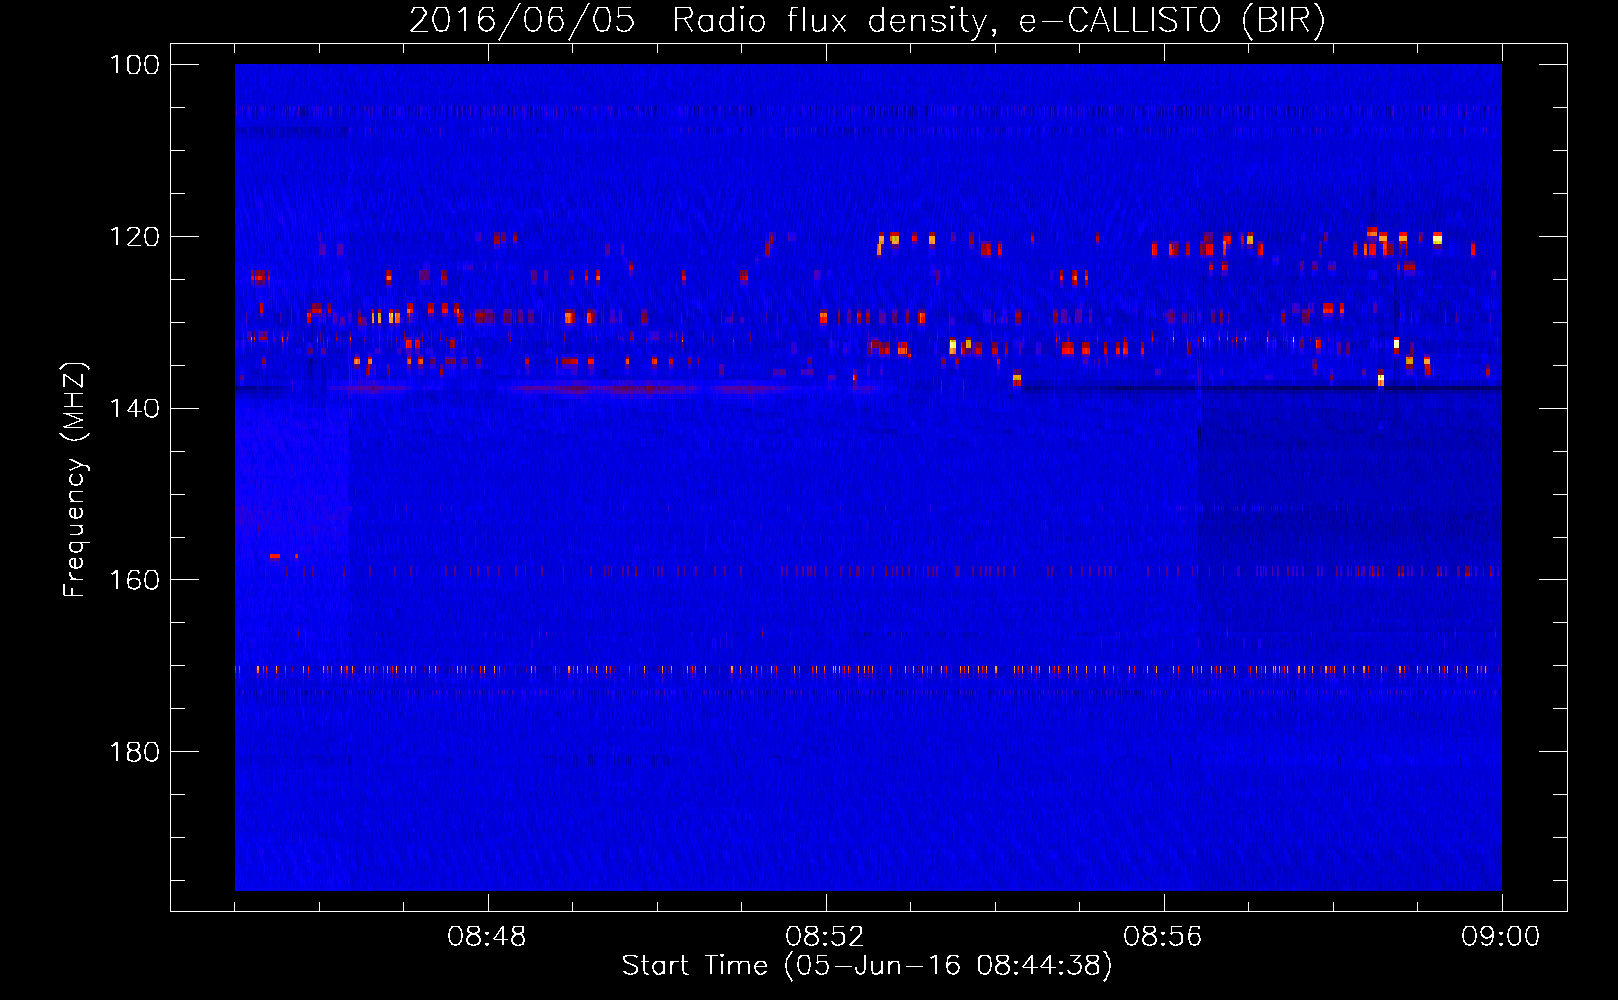Select the y-axis label 'Frequency (MHZ)'
Image resolution: width=1618 pixels, height=1000 pixels.
(x=75, y=480)
